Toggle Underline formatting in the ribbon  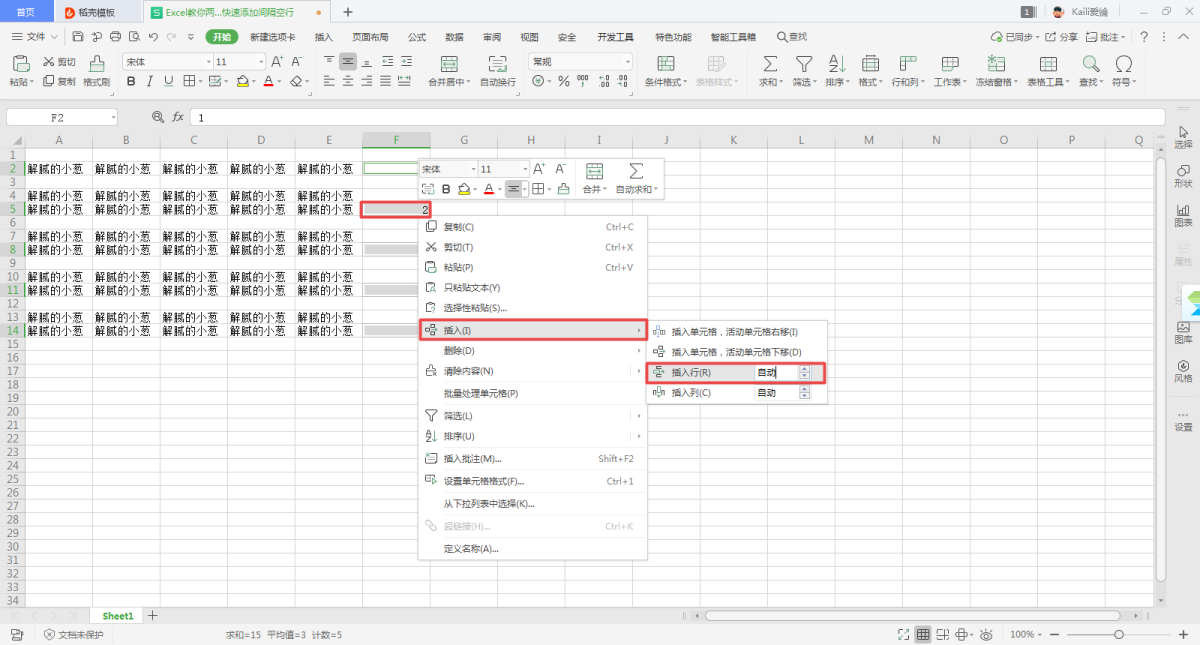pyautogui.click(x=168, y=81)
